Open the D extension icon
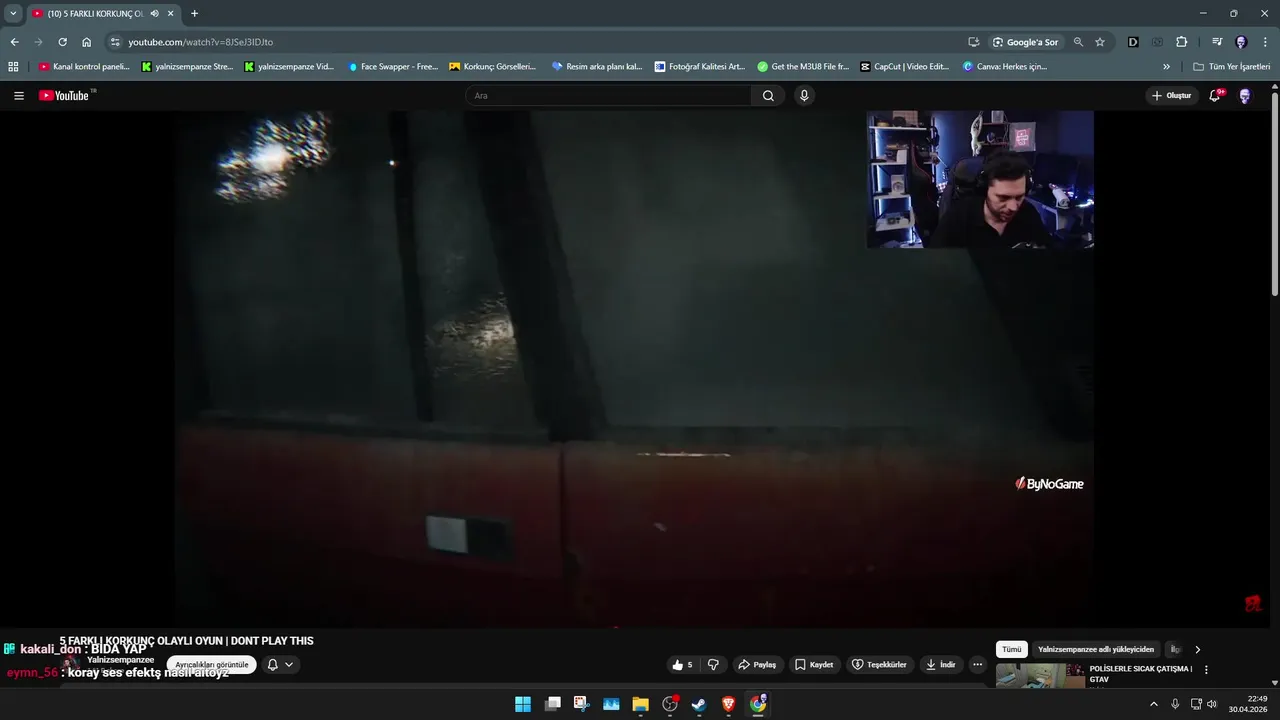The image size is (1280, 720). click(x=1133, y=42)
